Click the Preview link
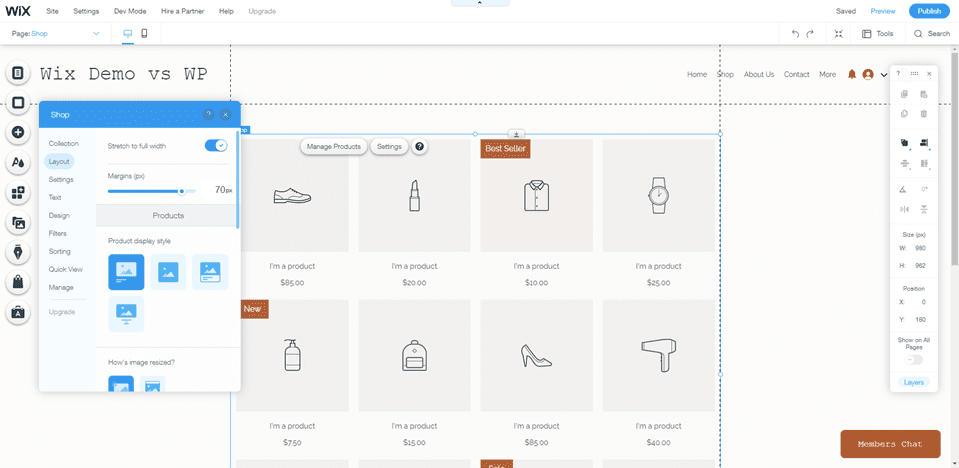Screen dimensions: 959x468 pos(883,11)
